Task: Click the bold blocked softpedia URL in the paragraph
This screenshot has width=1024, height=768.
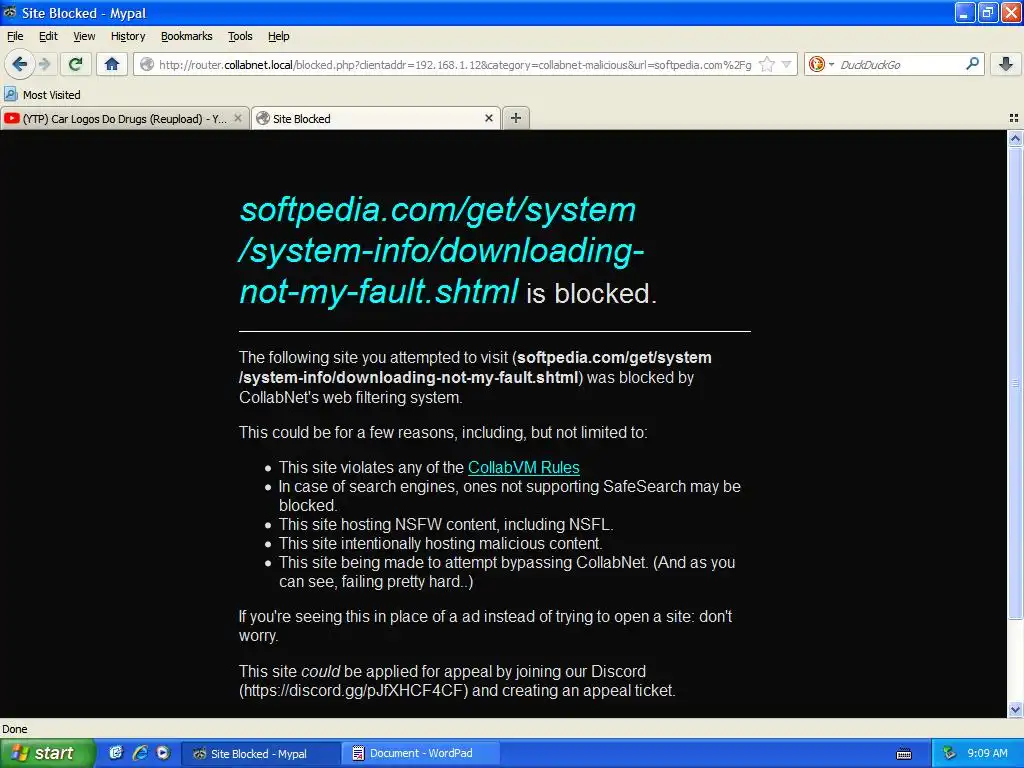Action: (475, 368)
